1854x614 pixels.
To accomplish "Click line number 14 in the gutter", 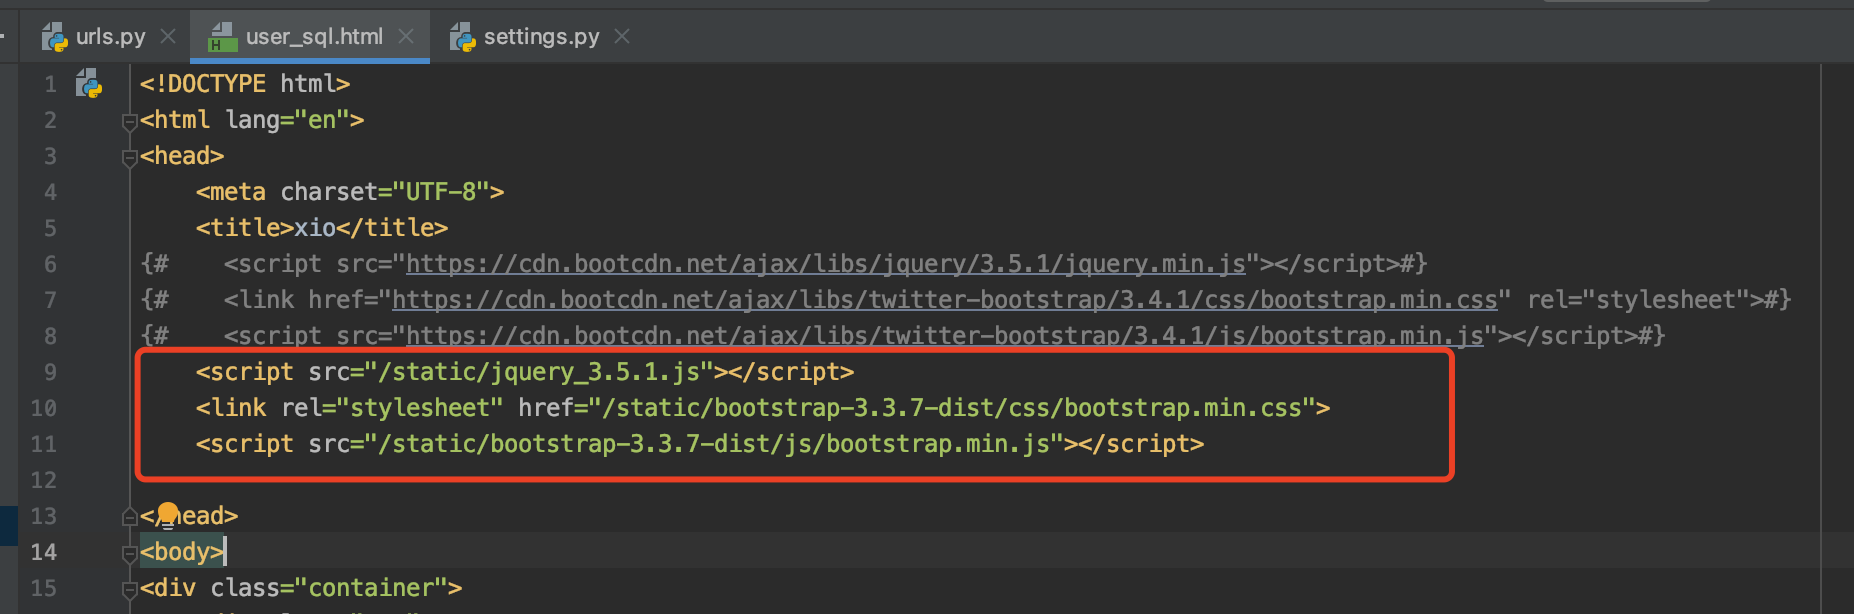I will pos(43,552).
